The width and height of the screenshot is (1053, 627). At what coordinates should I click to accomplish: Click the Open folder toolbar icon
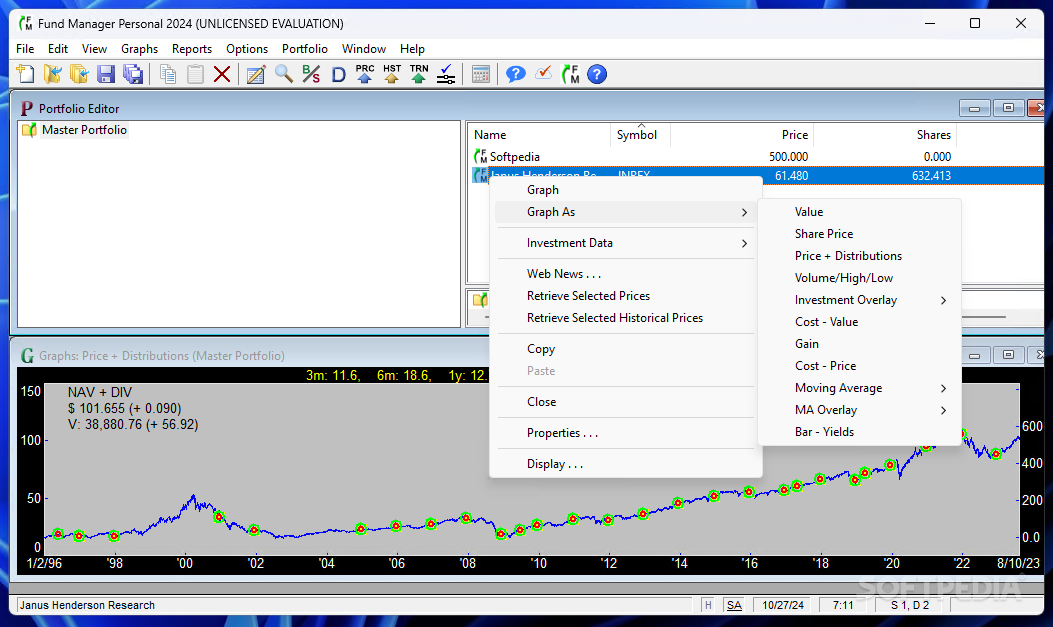[52, 74]
